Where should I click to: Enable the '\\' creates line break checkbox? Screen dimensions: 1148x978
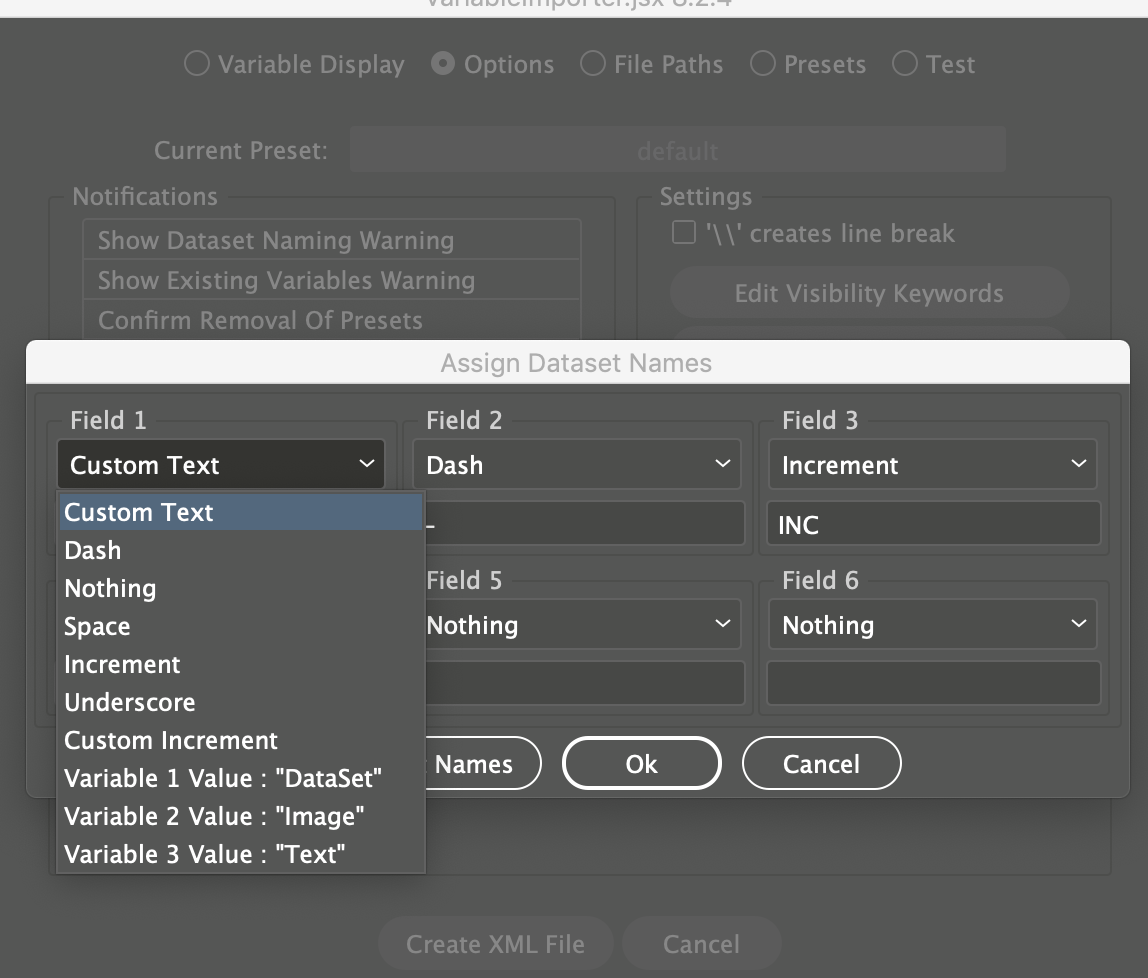coord(684,233)
